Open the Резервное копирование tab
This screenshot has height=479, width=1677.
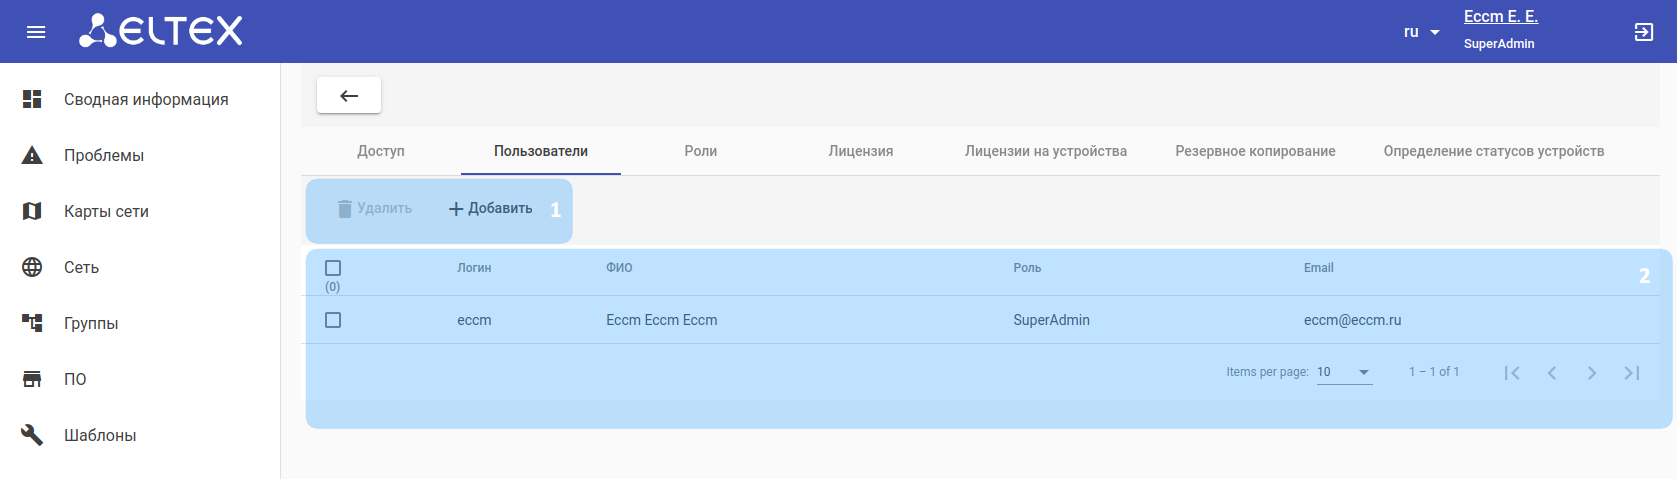(x=1255, y=151)
